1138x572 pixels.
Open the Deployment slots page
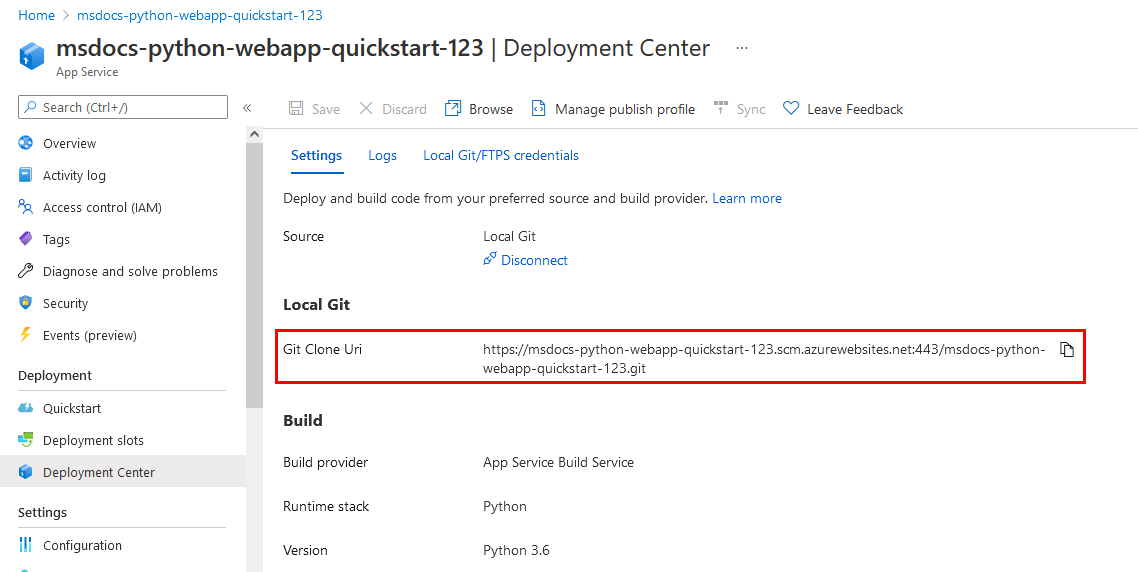[93, 441]
